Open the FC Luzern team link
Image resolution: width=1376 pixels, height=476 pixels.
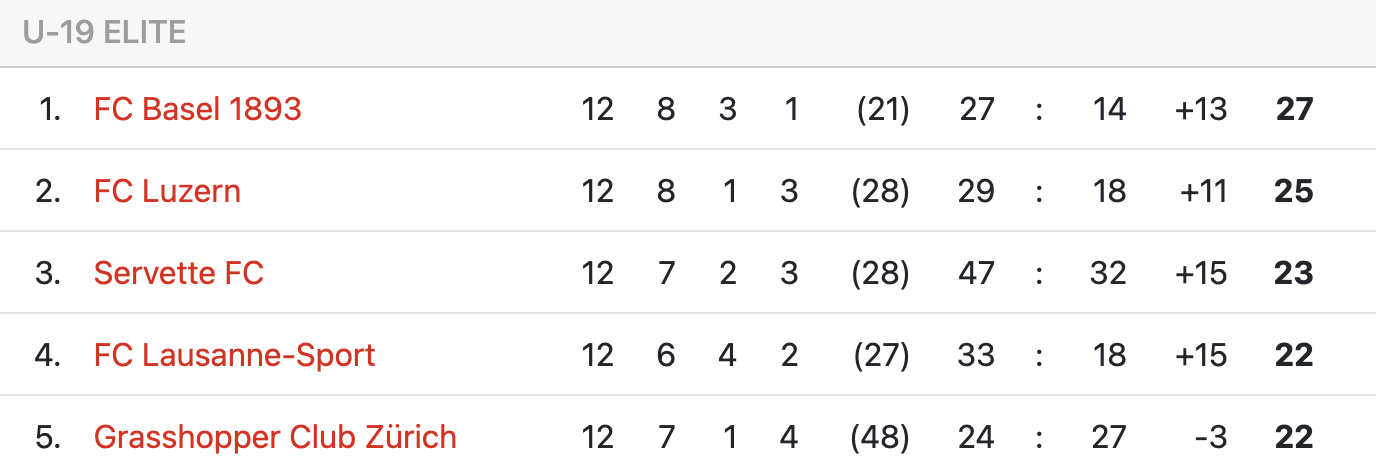pos(167,191)
